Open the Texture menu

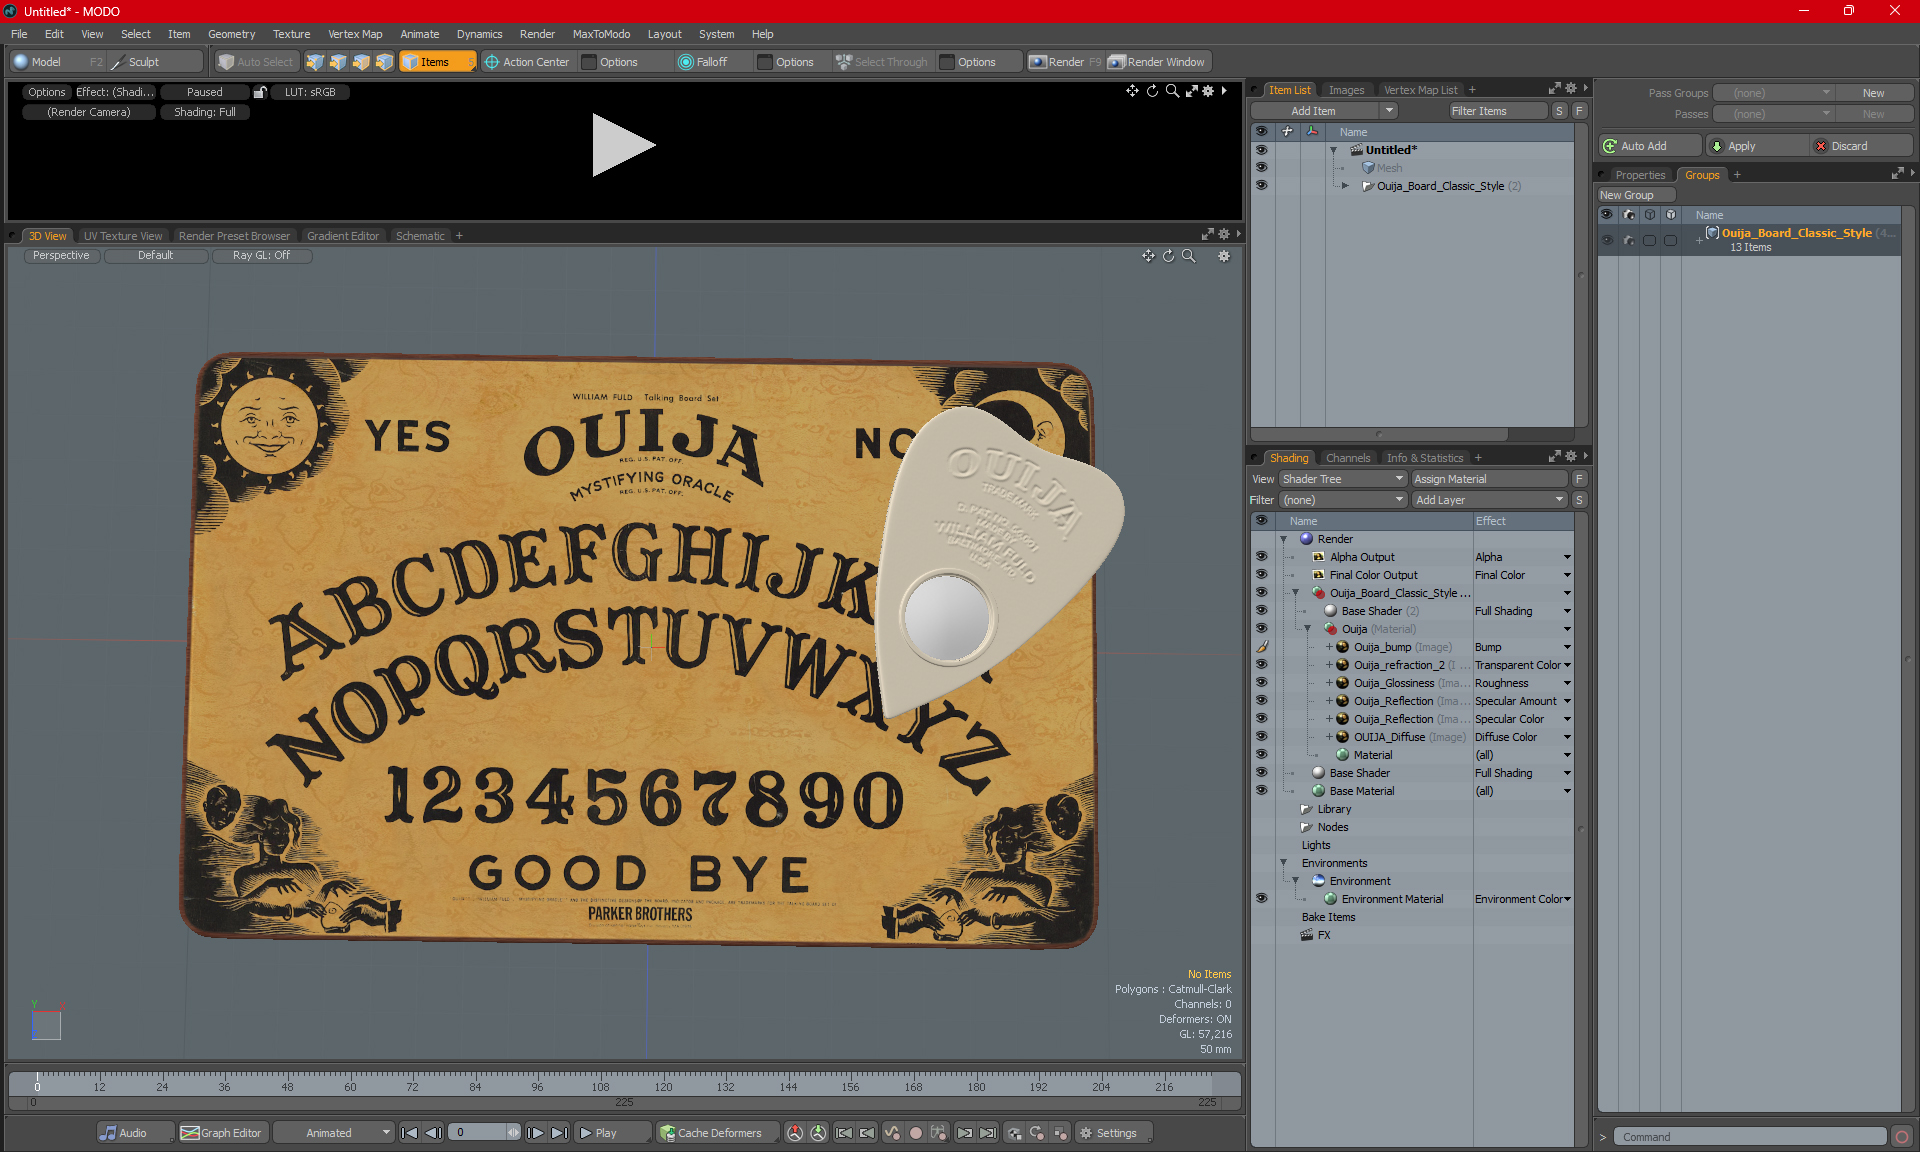(291, 34)
